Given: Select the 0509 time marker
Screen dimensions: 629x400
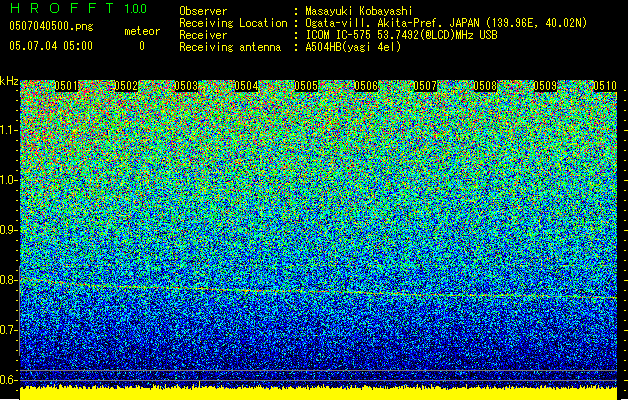Looking at the screenshot, I should (545, 86).
